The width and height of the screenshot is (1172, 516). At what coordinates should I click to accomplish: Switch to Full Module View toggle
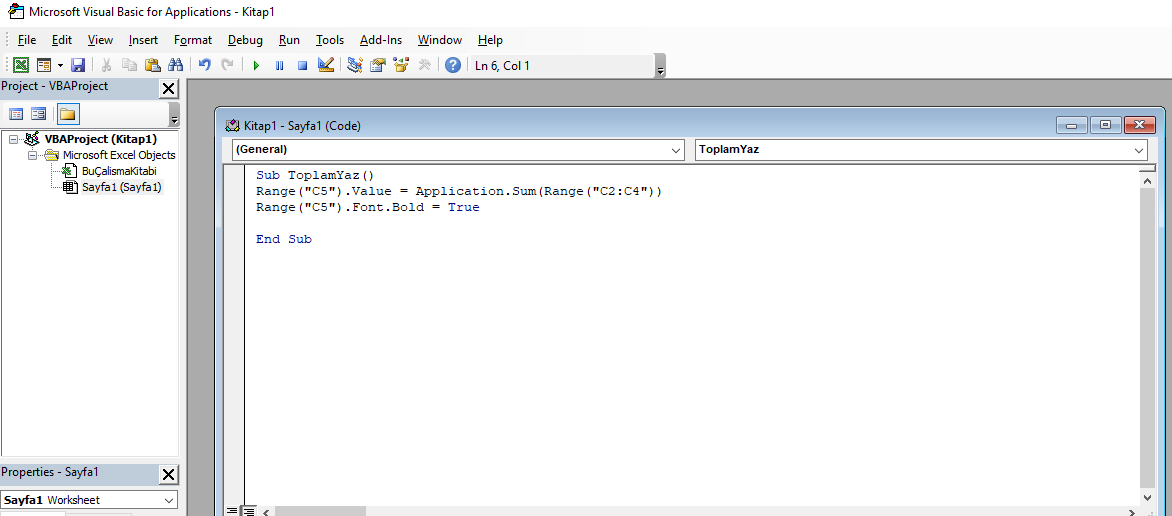[249, 511]
